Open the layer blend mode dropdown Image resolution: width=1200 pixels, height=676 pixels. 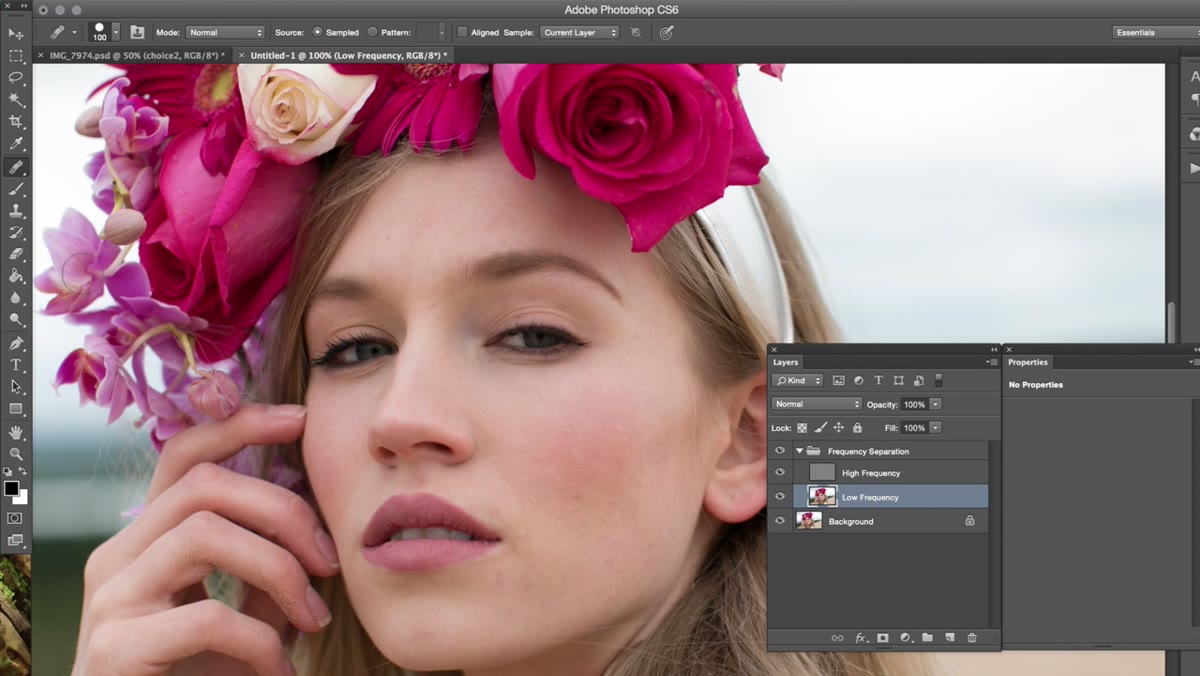(816, 404)
